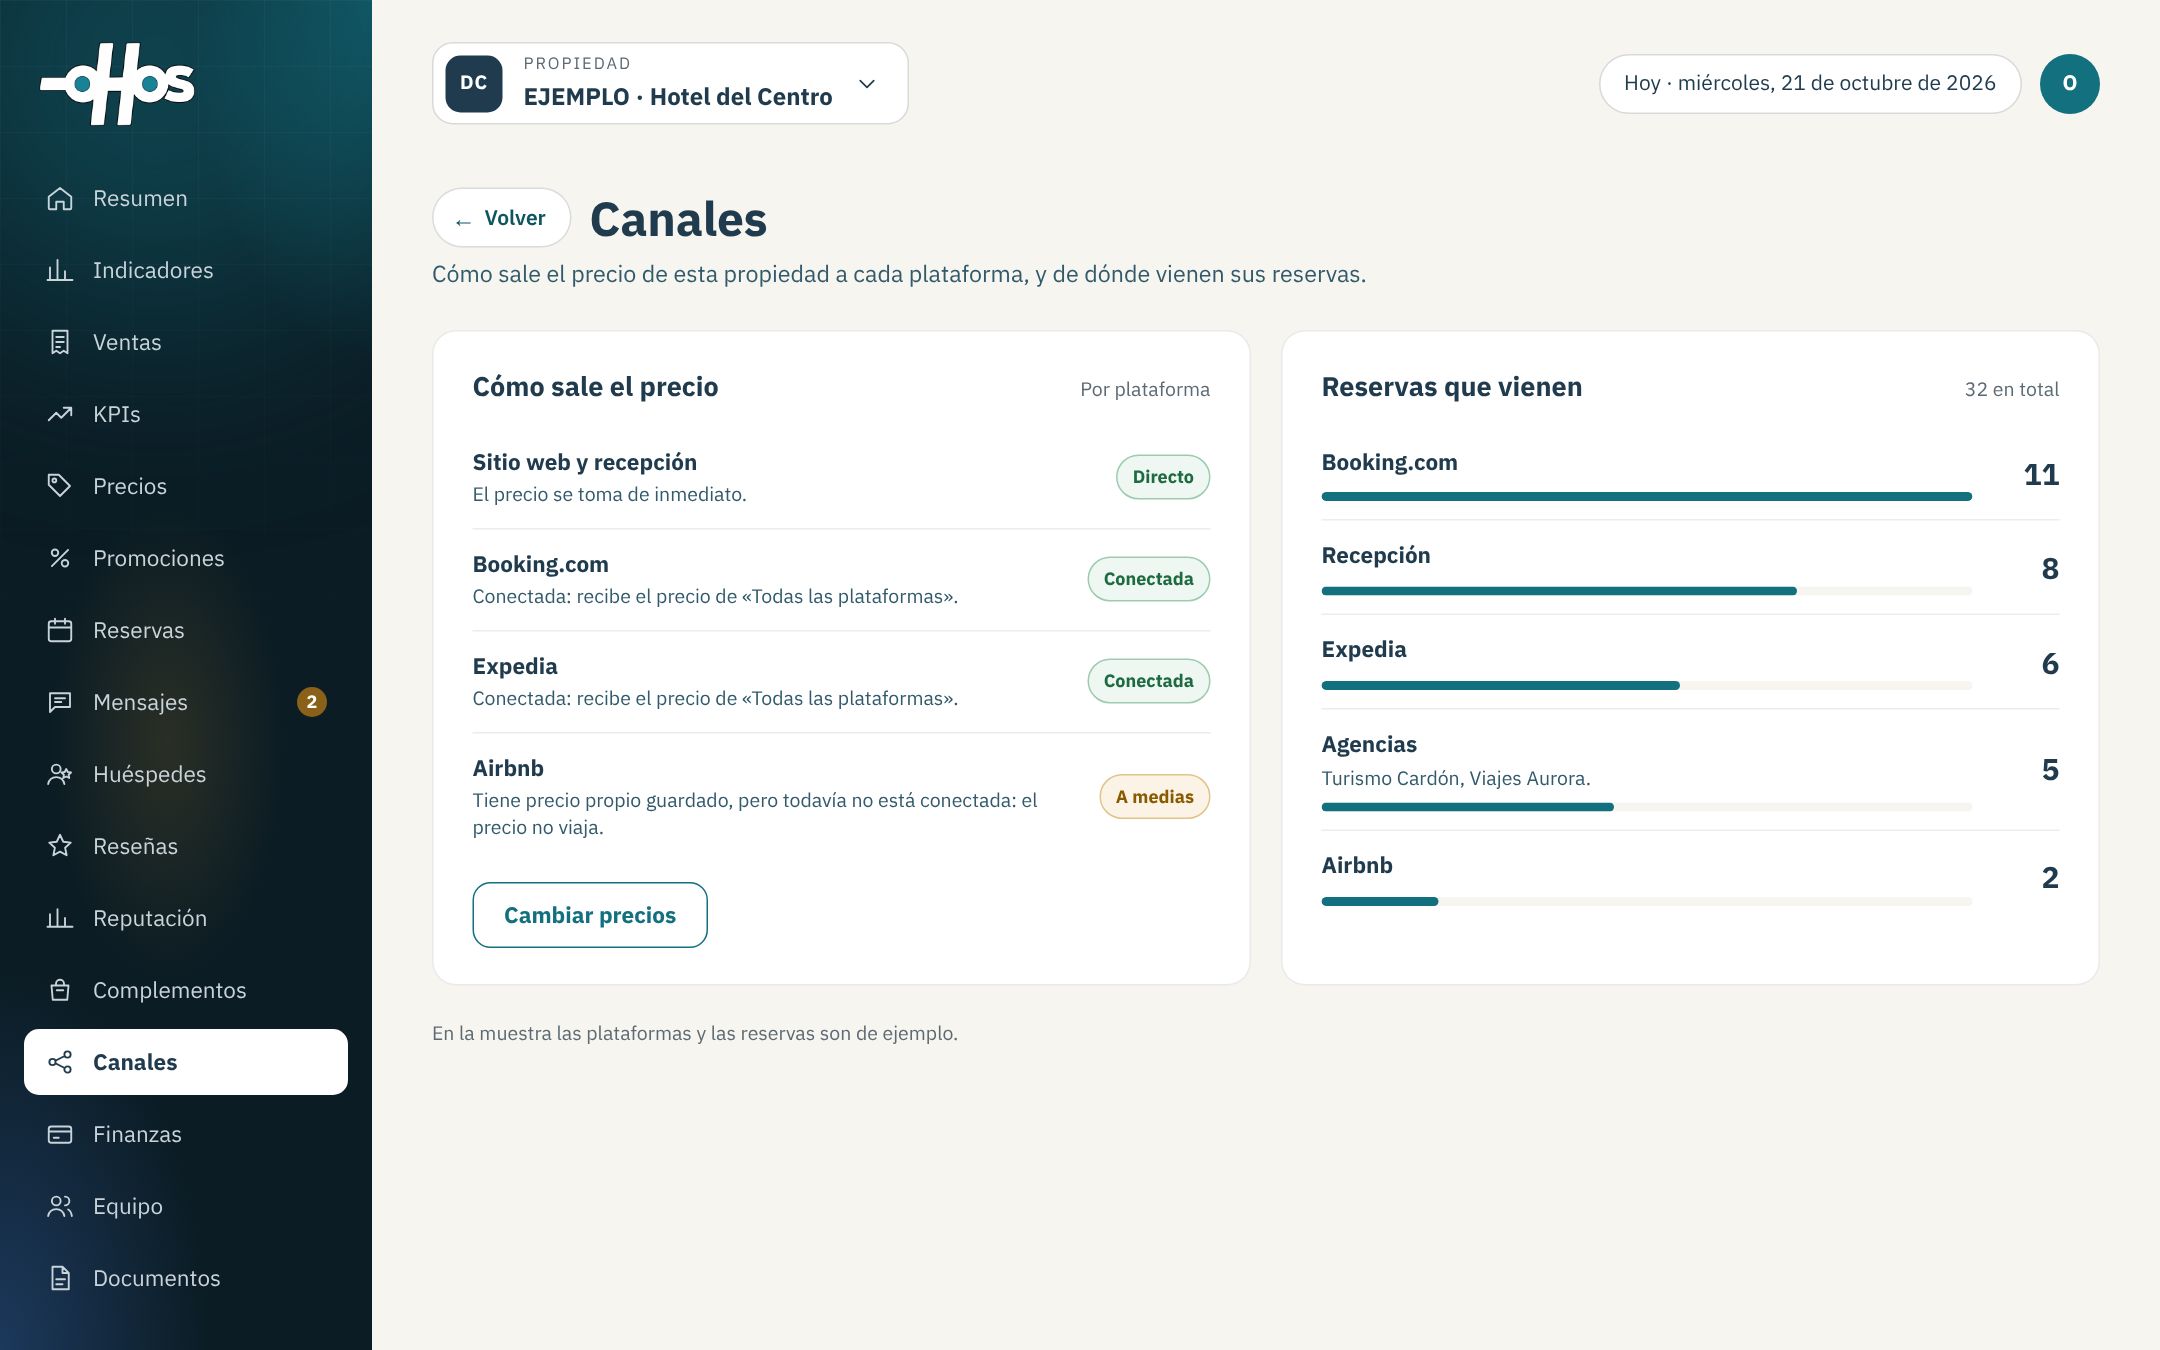Click the Precios tag icon
The width and height of the screenshot is (2160, 1350).
(x=60, y=486)
